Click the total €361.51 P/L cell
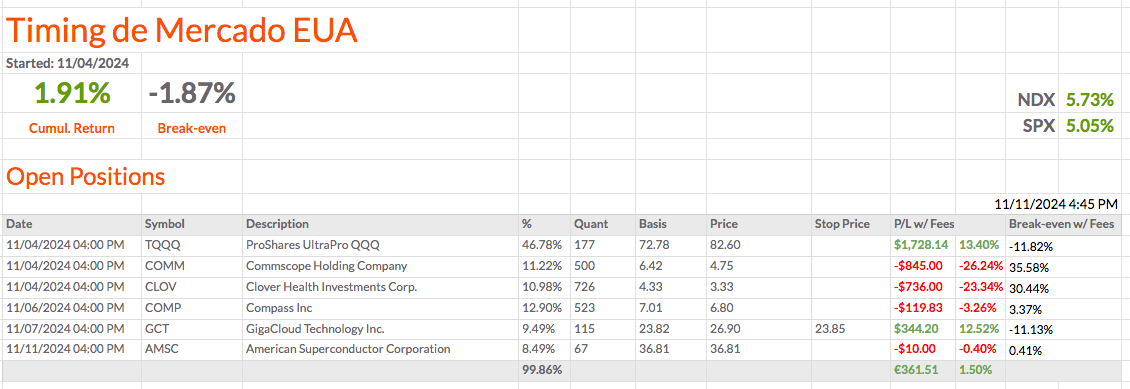 coord(923,370)
